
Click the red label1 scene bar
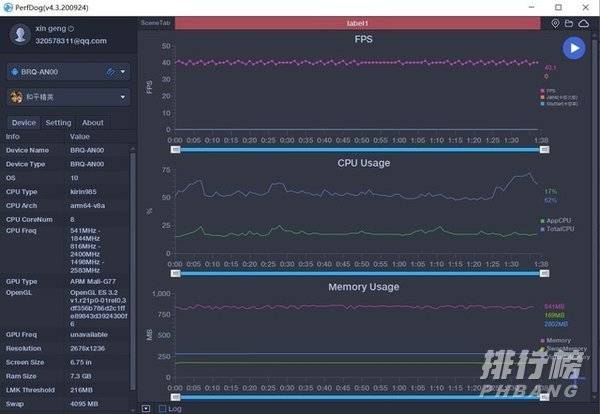[x=357, y=23]
